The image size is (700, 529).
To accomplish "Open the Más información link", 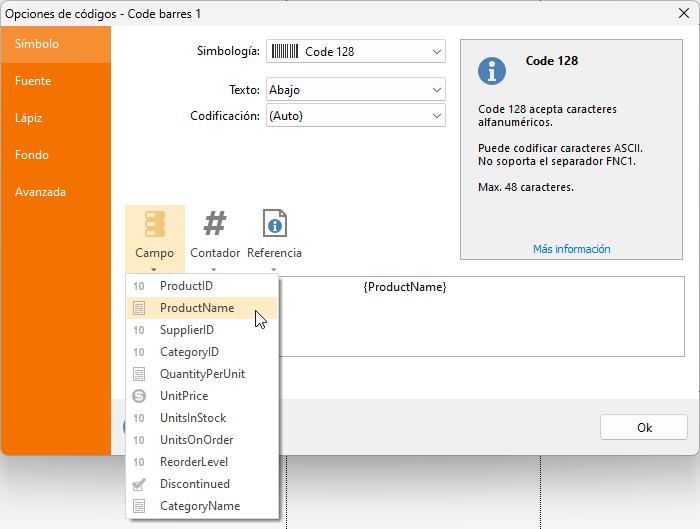I will click(571, 249).
